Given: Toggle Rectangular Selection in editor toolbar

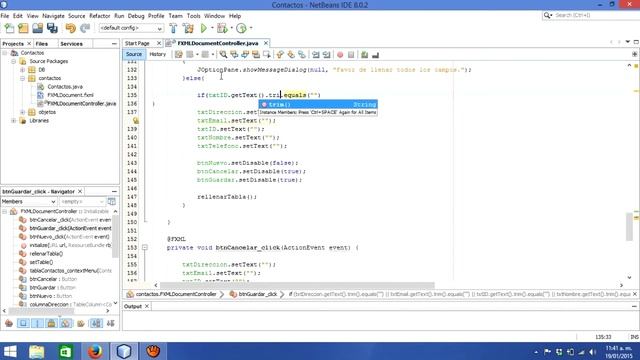Looking at the screenshot, I should click(x=267, y=54).
